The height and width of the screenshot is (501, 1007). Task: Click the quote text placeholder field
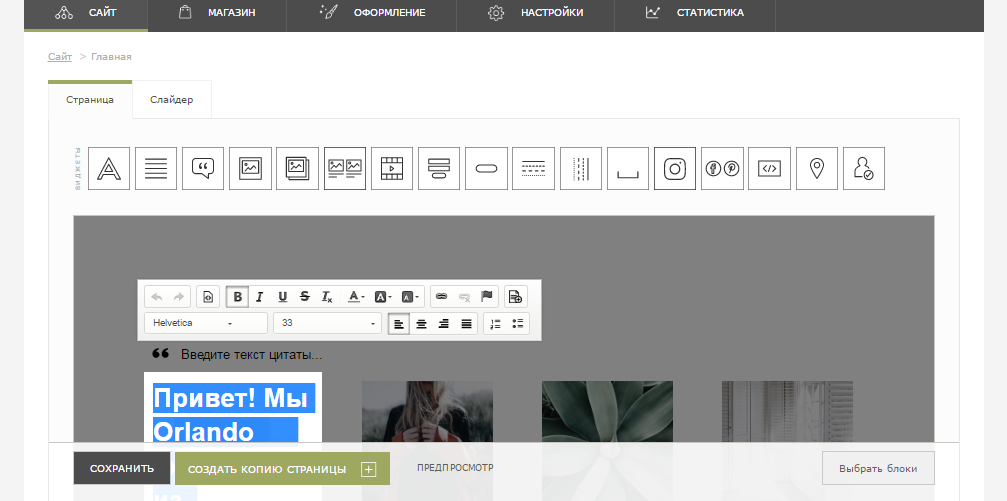click(252, 355)
